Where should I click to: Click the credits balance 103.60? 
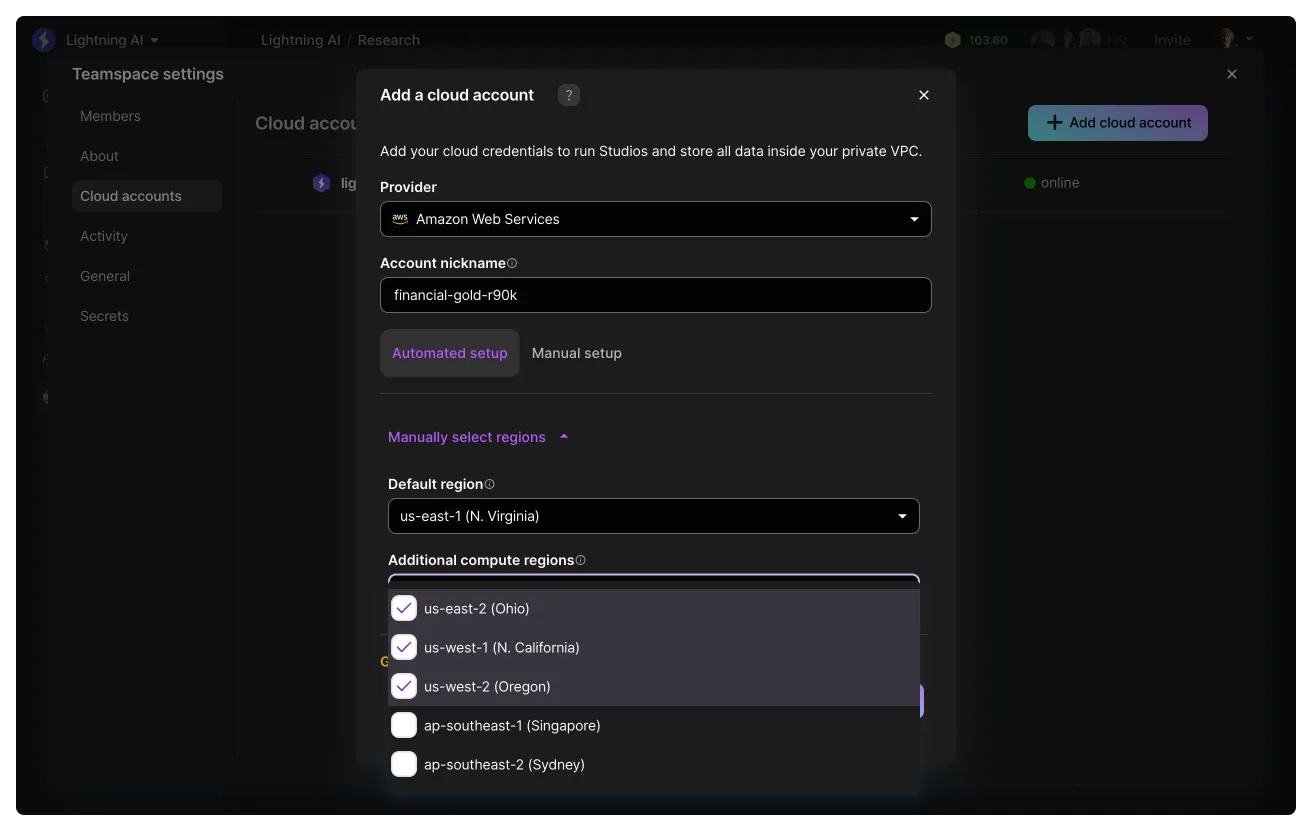point(988,40)
